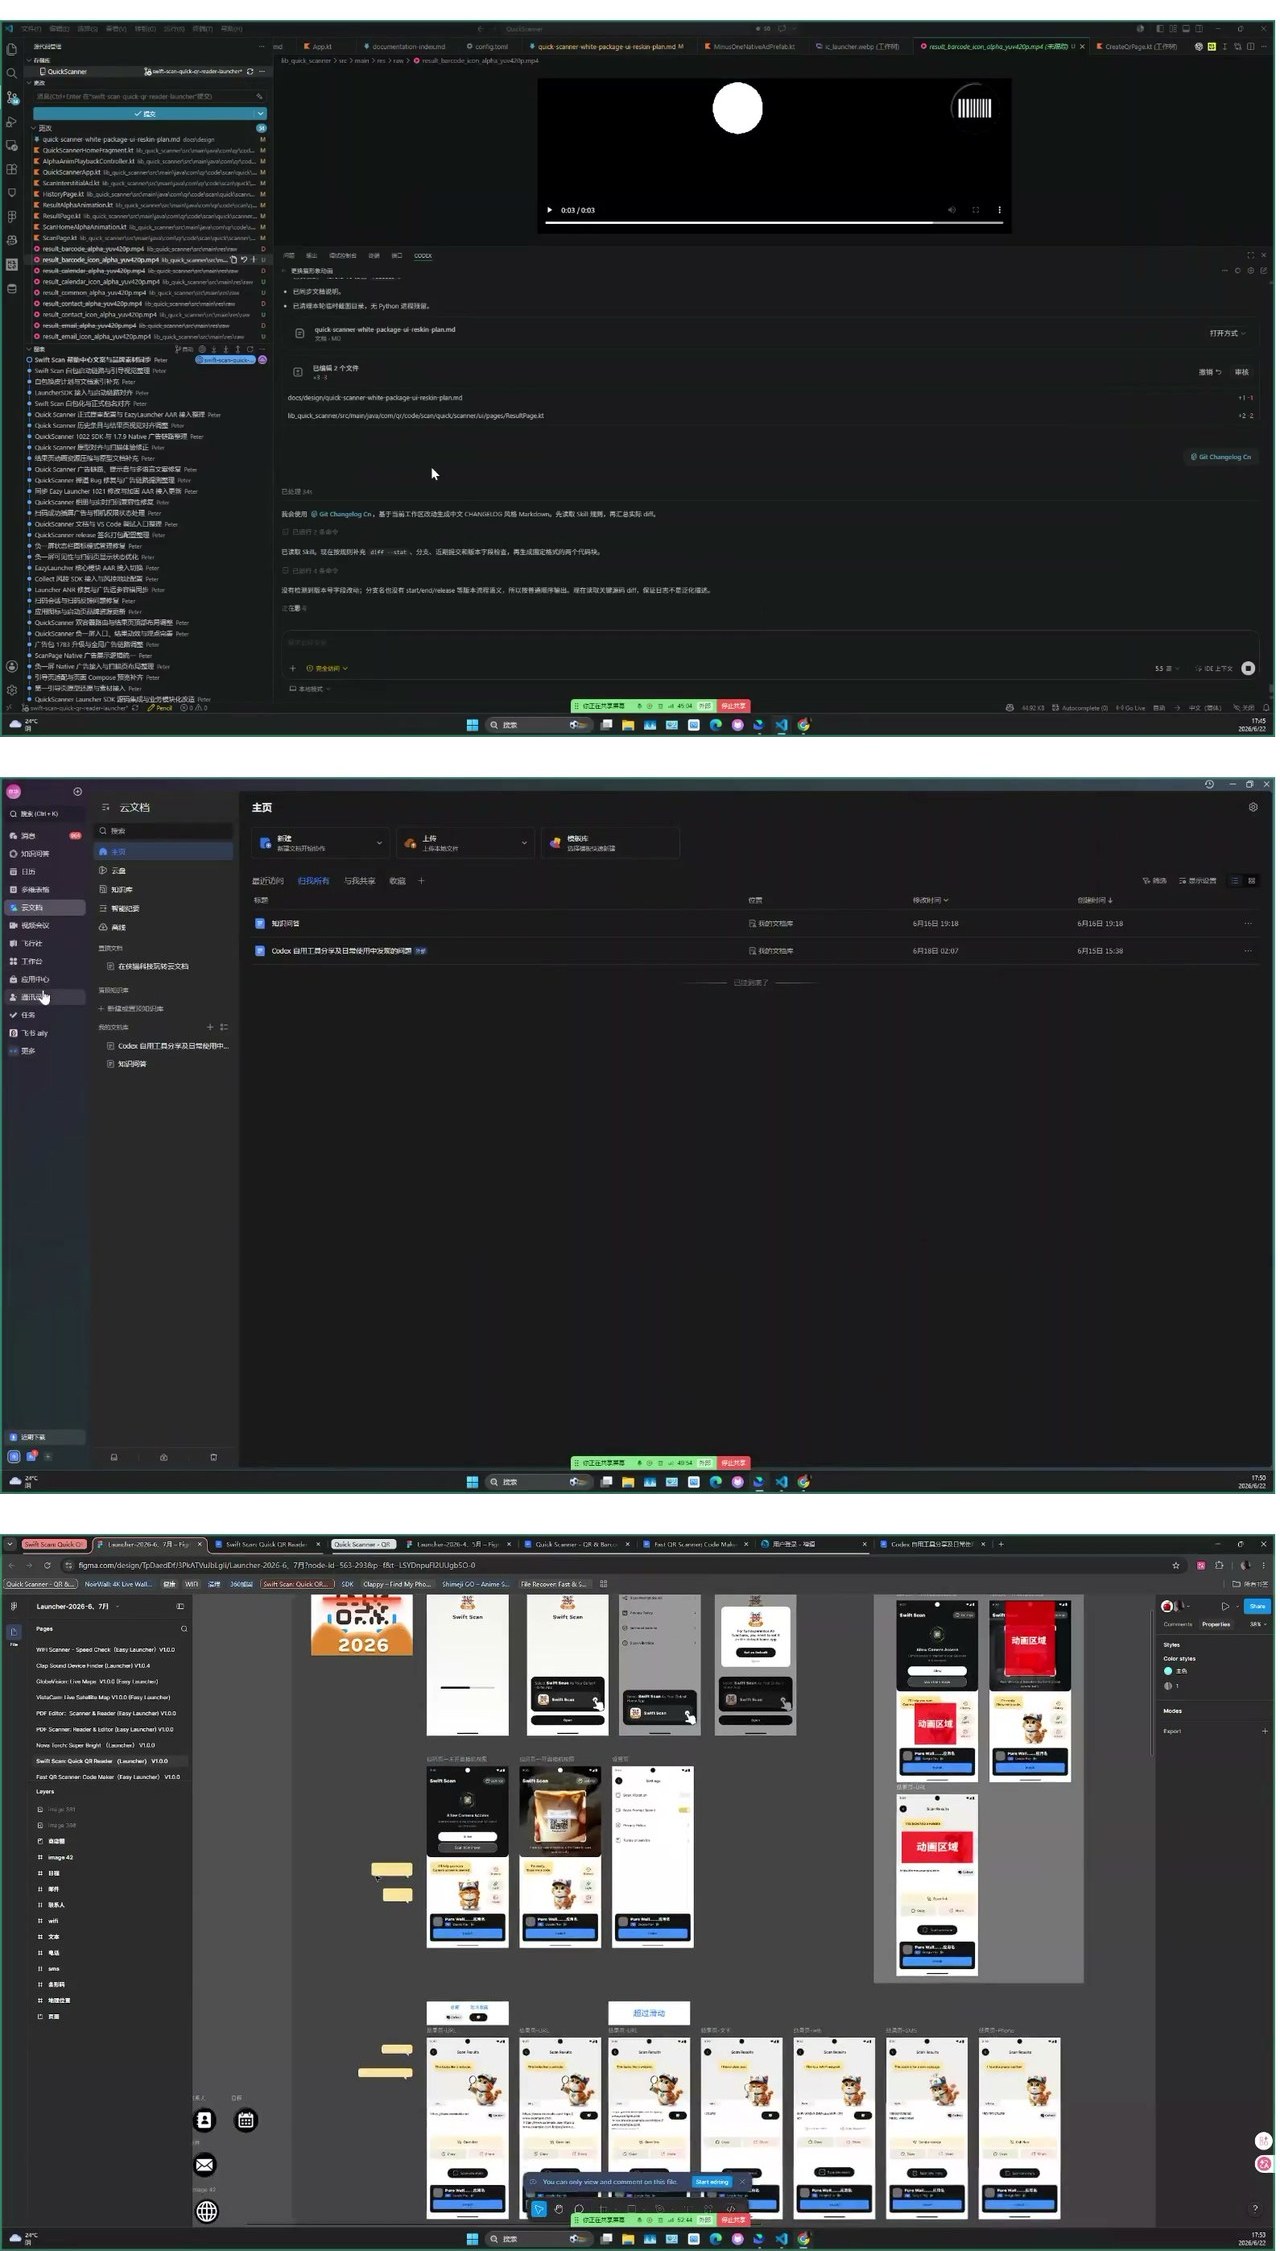This screenshot has width=1280, height=2251.
Task: Seek on the VS Code video progress bar
Action: 775,222
